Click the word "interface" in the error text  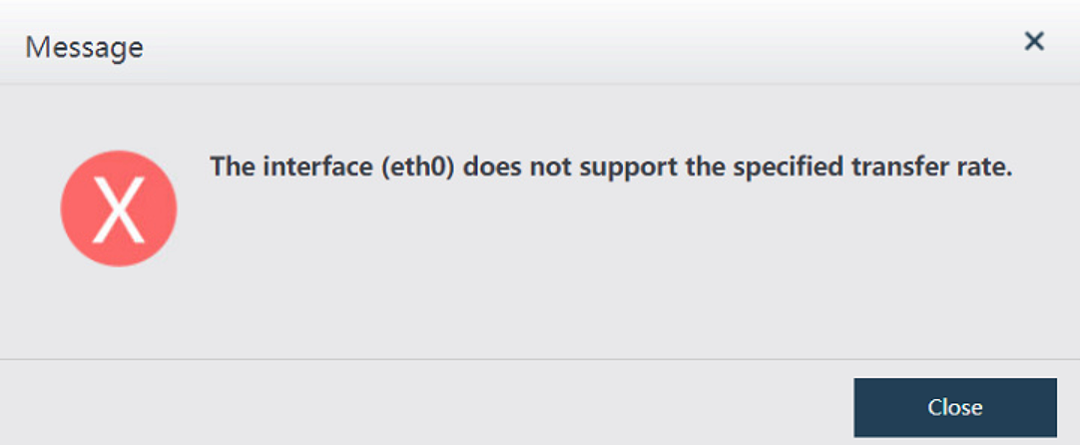300,167
